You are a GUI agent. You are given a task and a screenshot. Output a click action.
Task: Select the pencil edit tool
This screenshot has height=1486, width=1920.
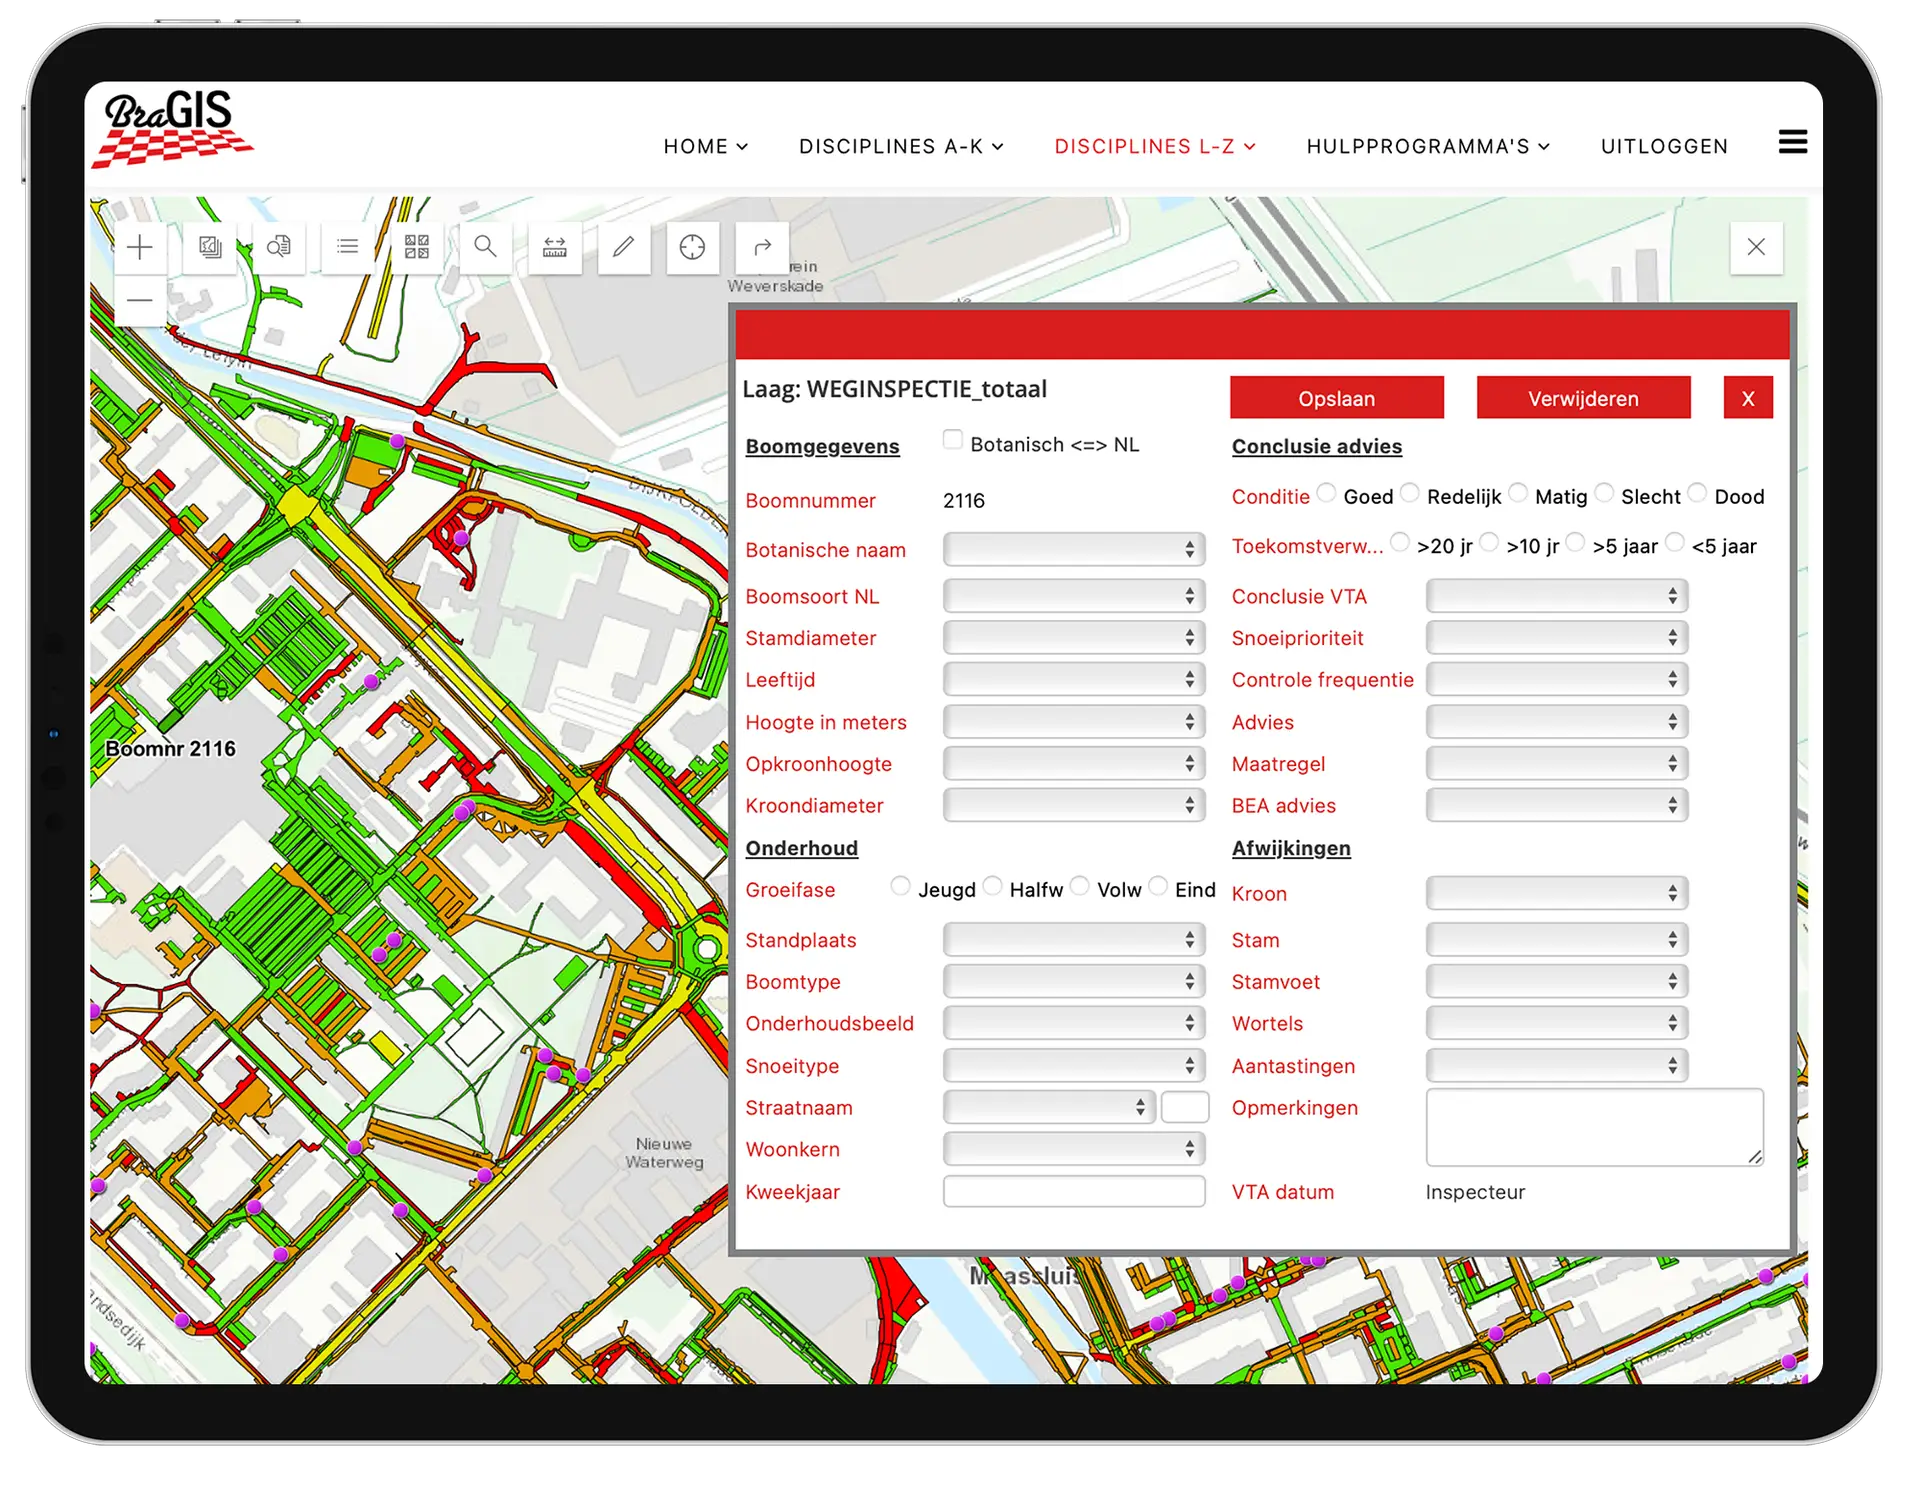tap(624, 247)
